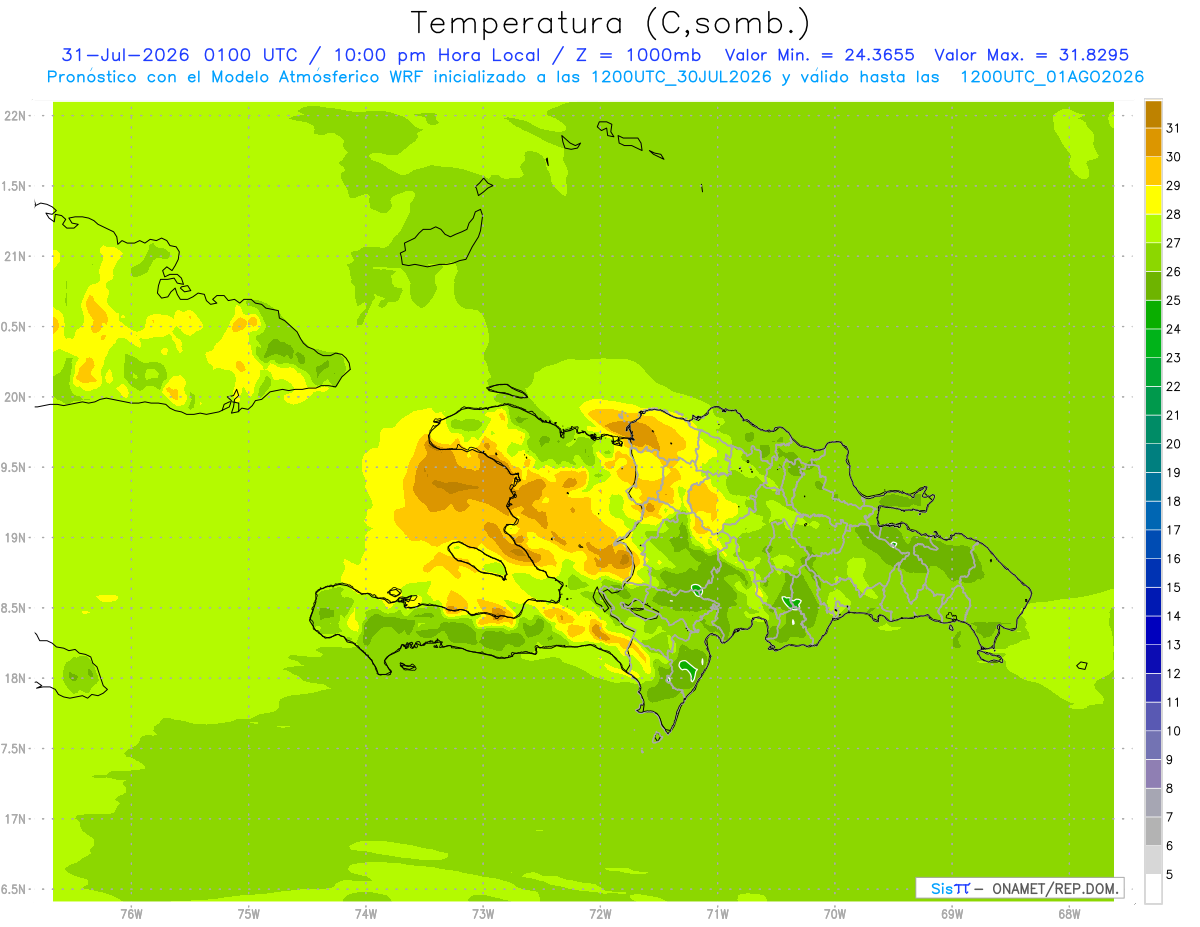Click the '73W' longitude label

pos(483,914)
